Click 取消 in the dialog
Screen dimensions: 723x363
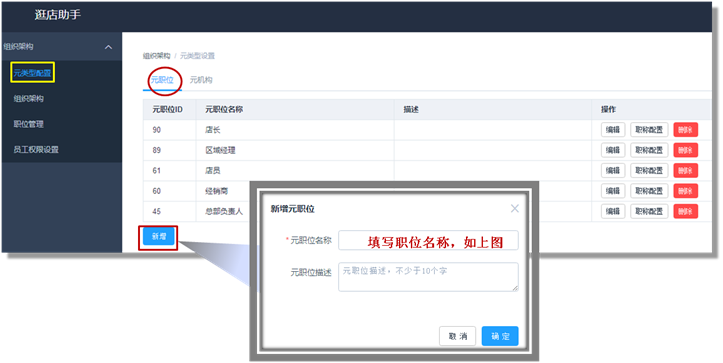pos(457,336)
